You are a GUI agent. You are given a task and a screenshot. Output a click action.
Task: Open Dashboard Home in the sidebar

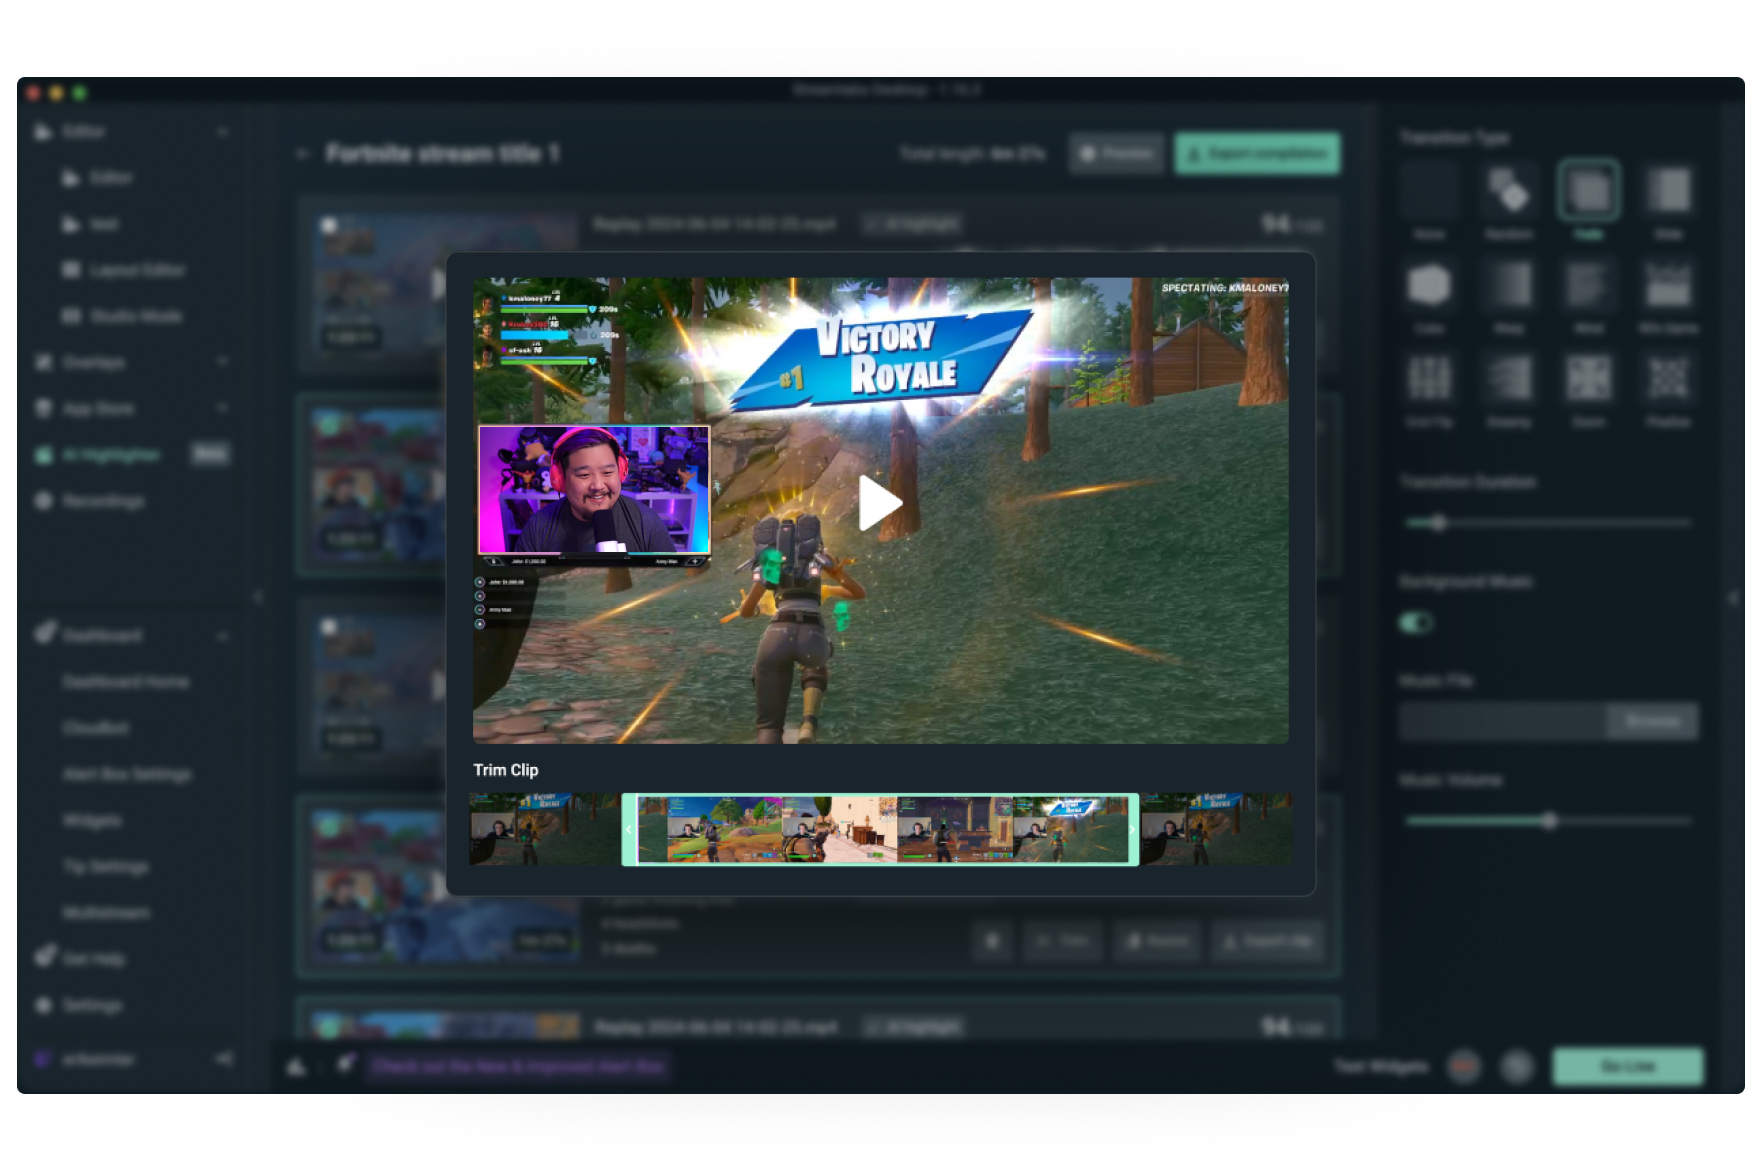pos(126,681)
